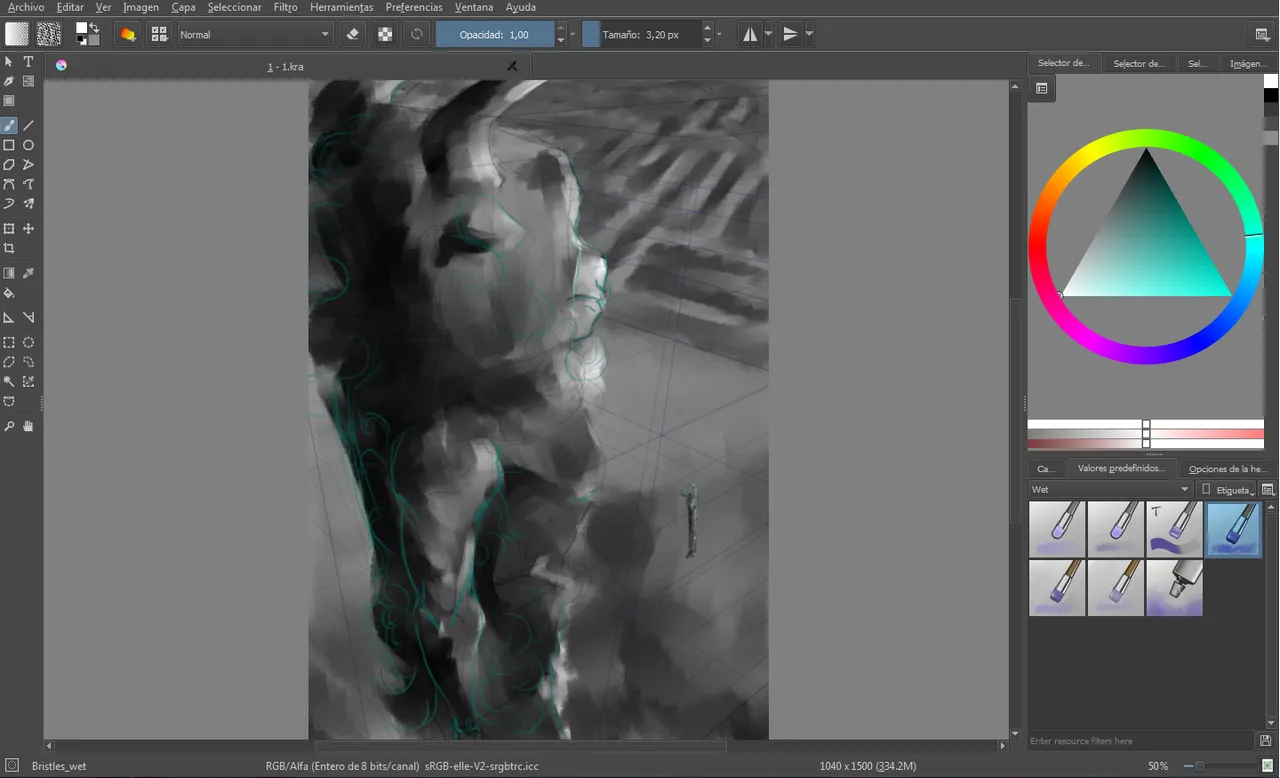Open the Preferencias menu
1280x778 pixels.
click(x=414, y=7)
